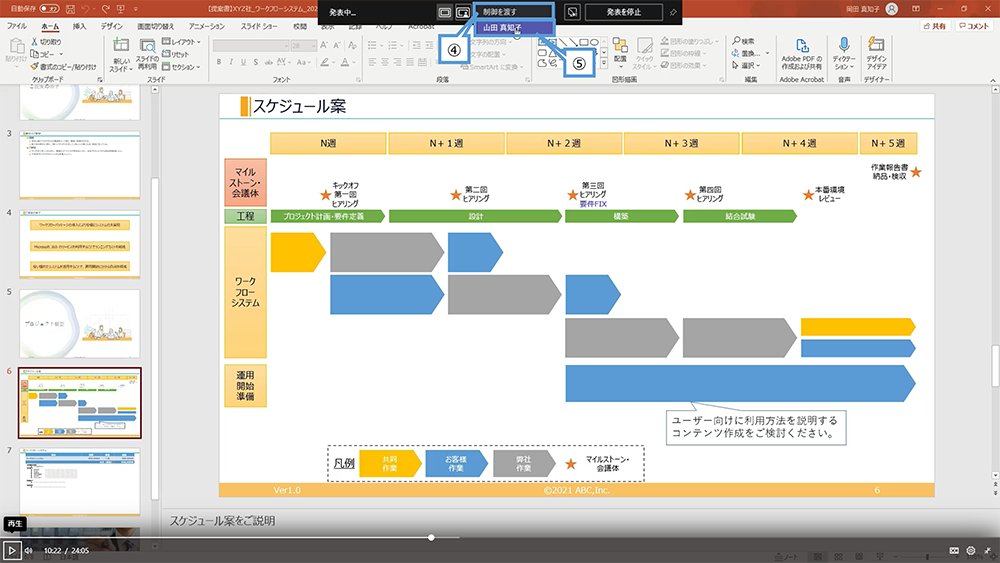The width and height of the screenshot is (1000, 563).
Task: Click the ディクテーション microphone icon
Action: (844, 44)
